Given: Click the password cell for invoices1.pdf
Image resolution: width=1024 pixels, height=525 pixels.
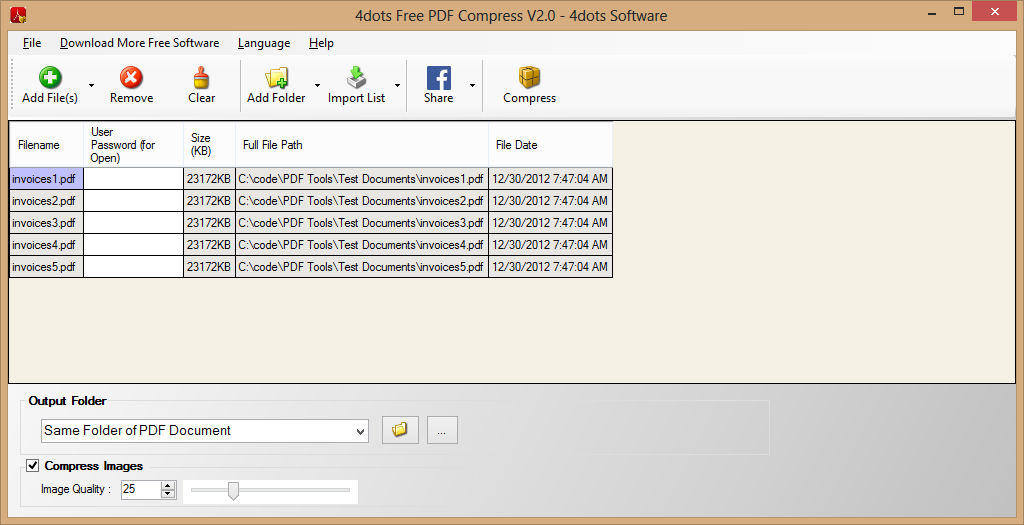Looking at the screenshot, I should point(133,179).
